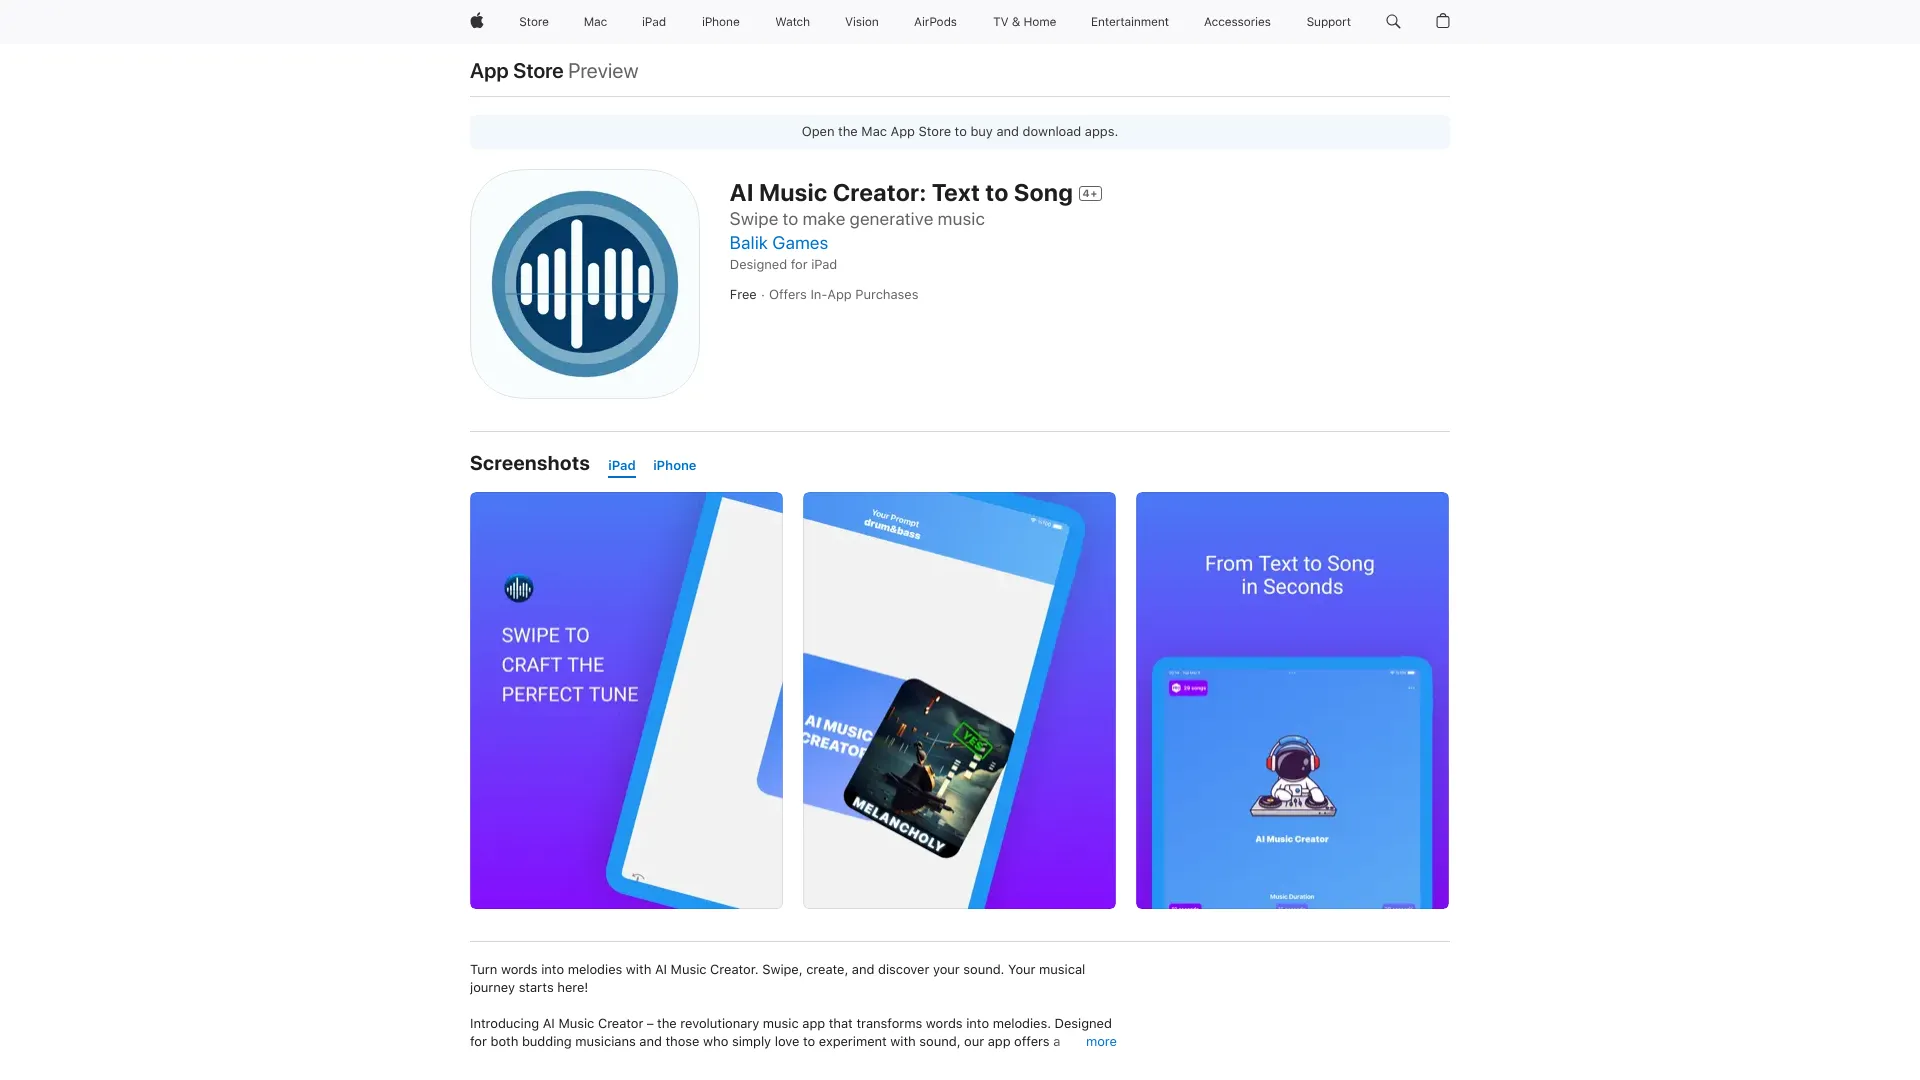Click the Balik Games developer link
The image size is (1920, 1080).
point(778,243)
